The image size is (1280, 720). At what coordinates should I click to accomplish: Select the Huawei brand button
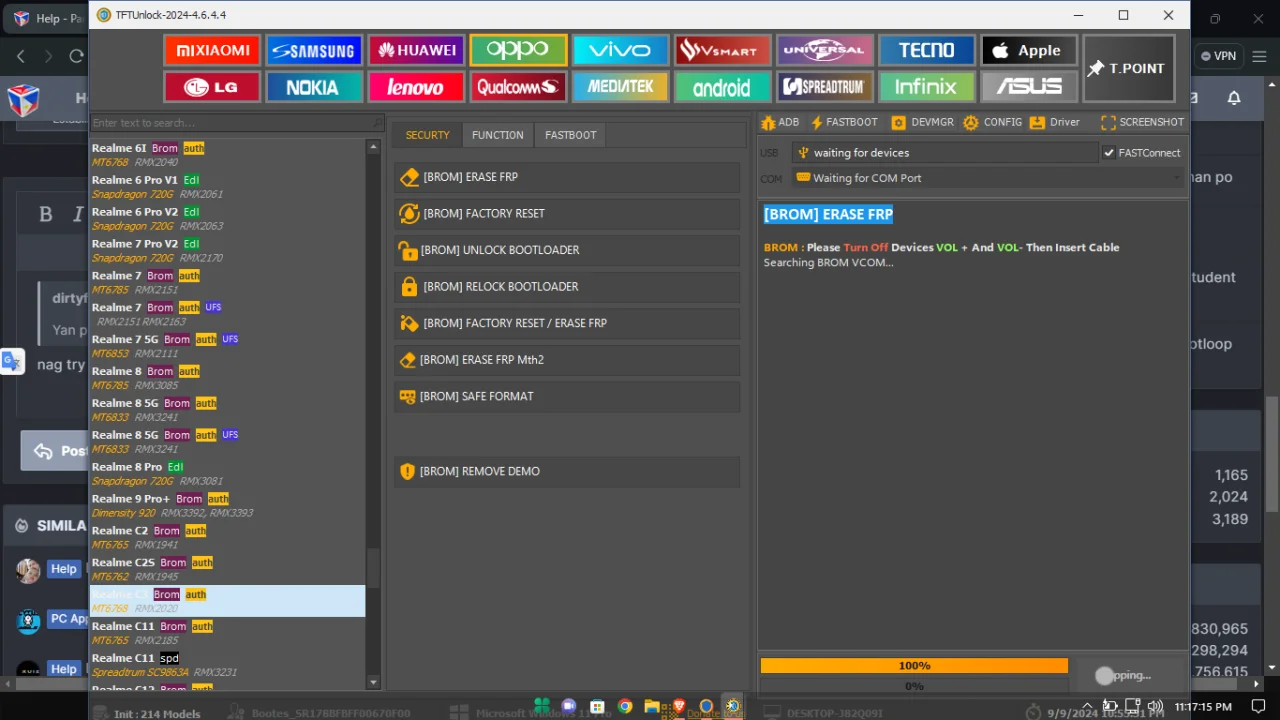pyautogui.click(x=415, y=50)
